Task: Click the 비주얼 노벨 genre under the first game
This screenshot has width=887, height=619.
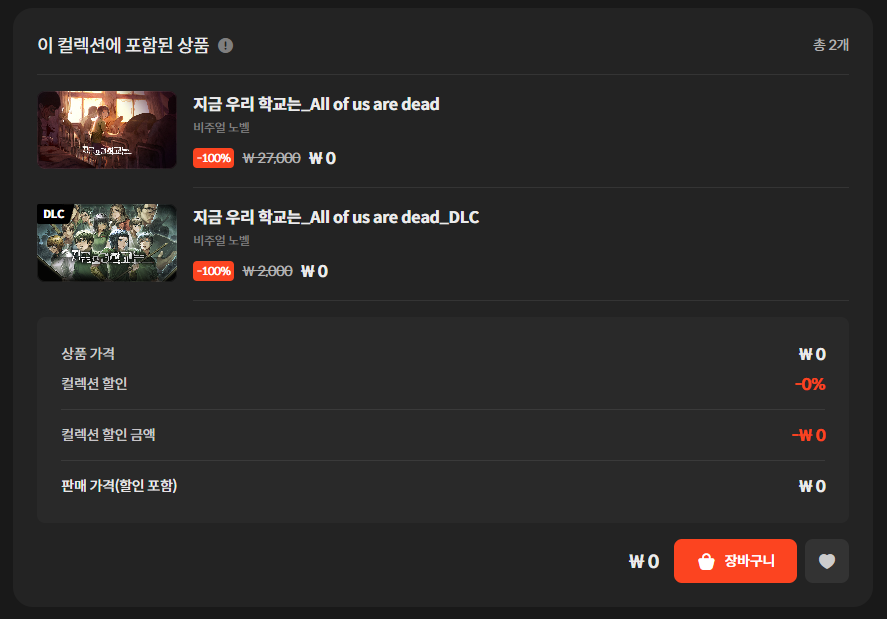Action: (221, 127)
